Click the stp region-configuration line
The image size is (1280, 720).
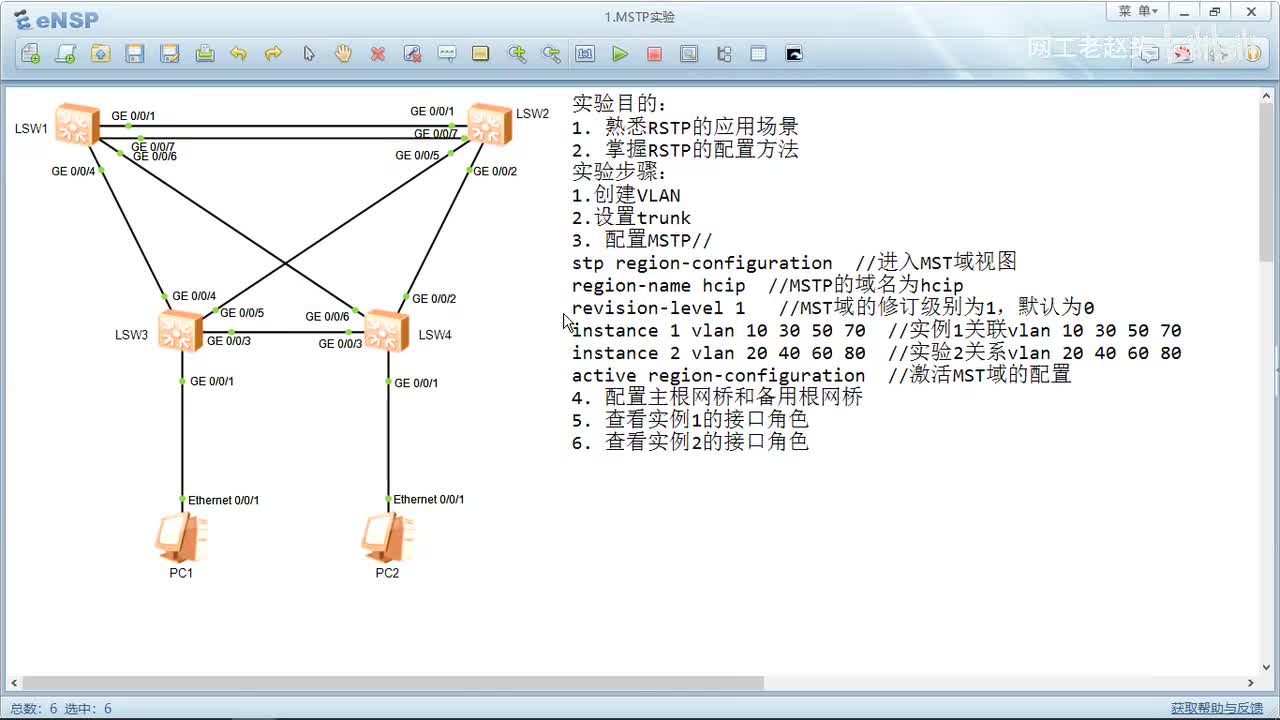click(794, 262)
